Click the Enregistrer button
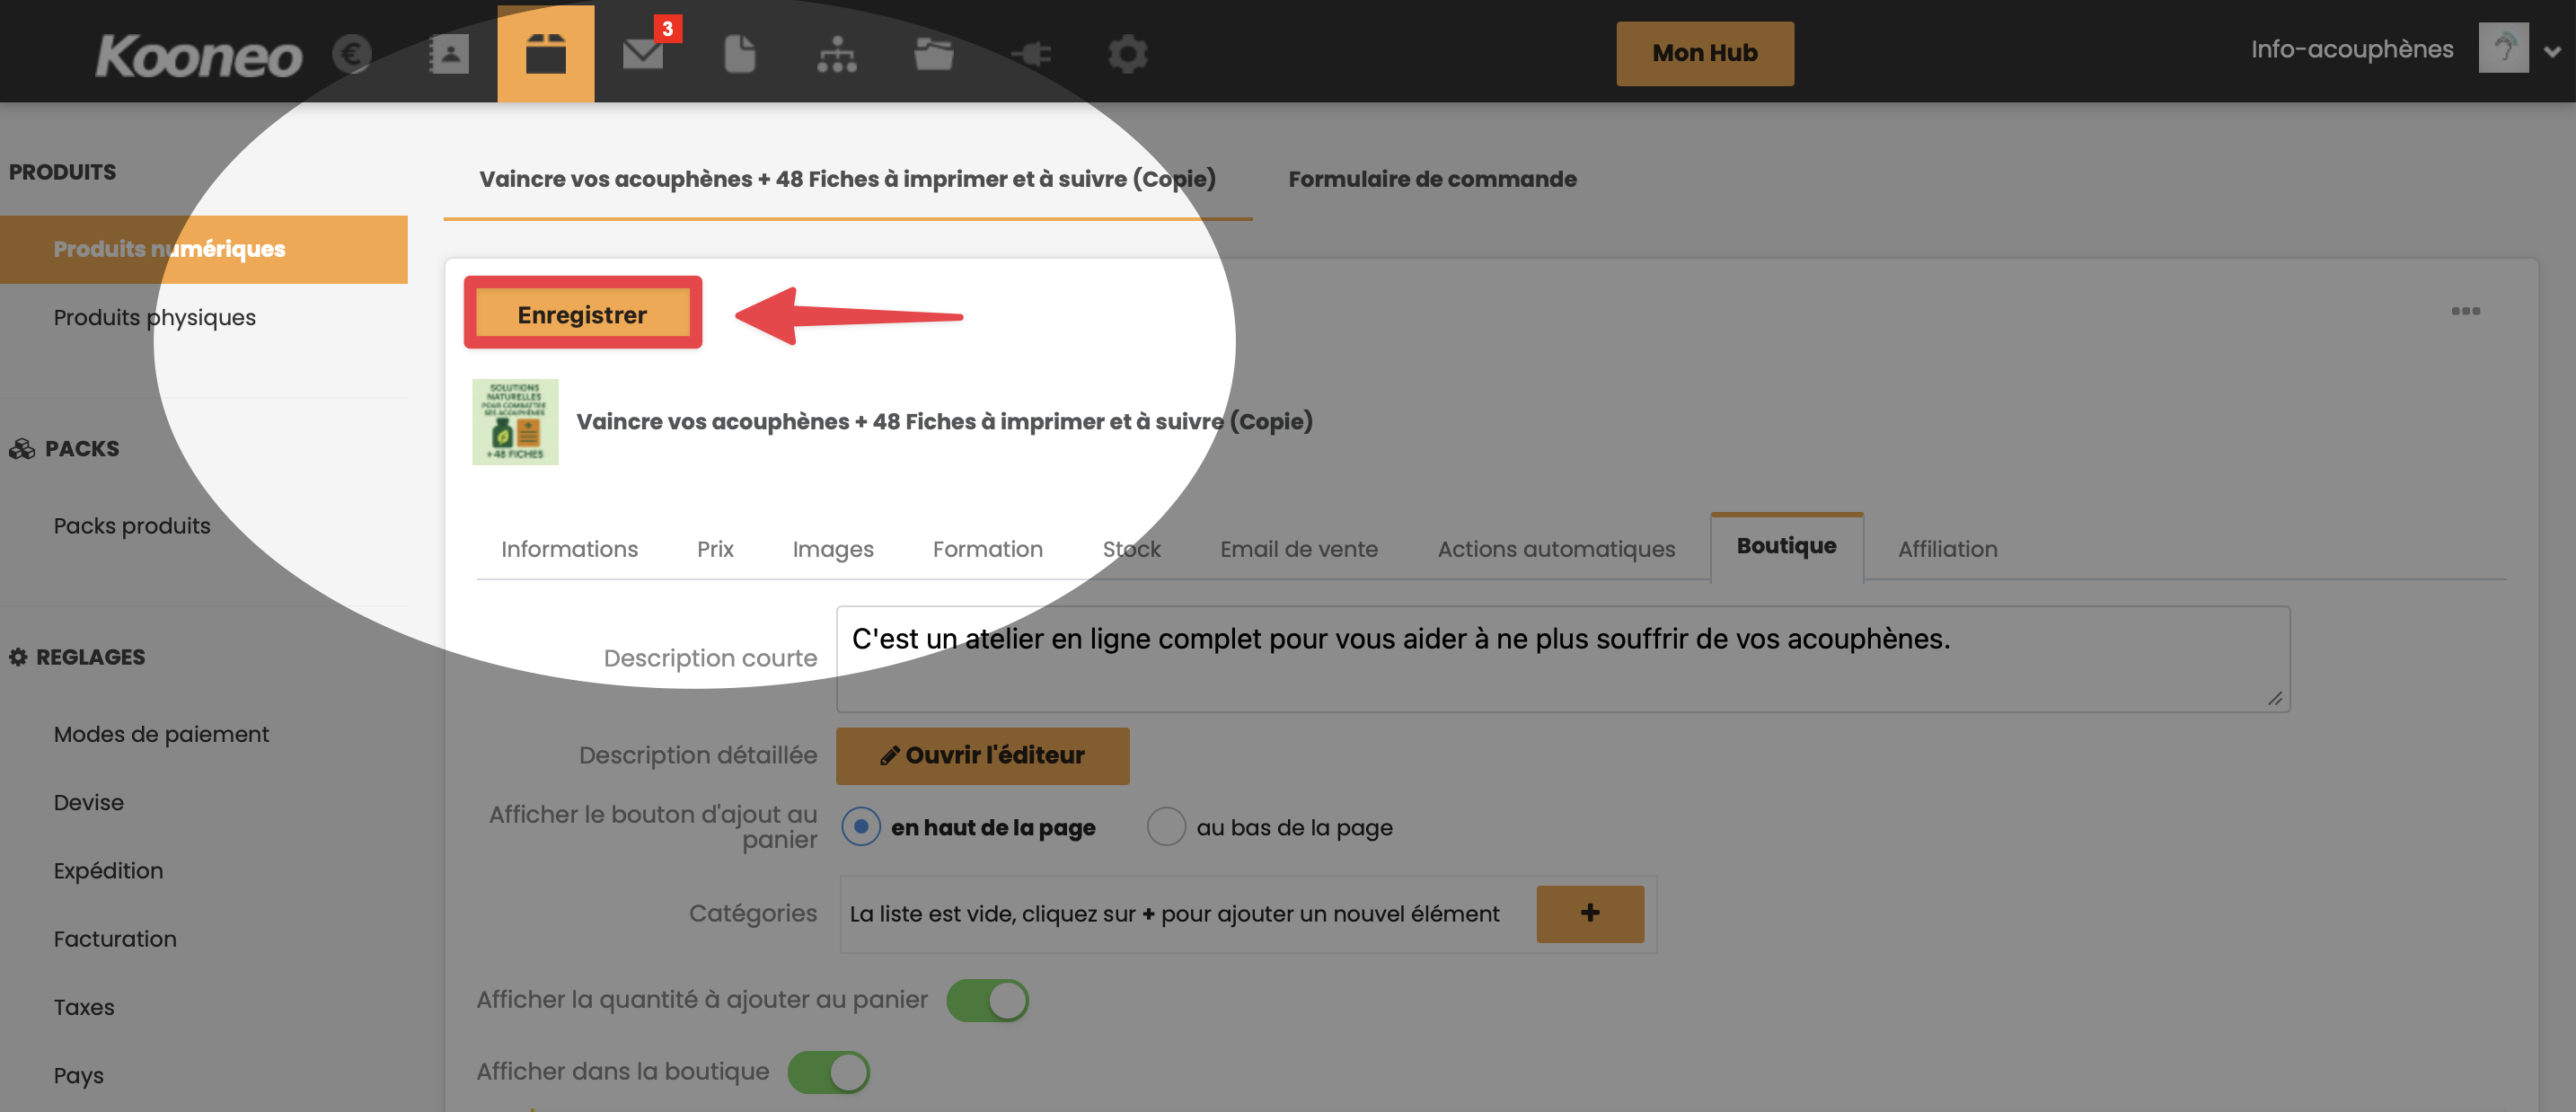The width and height of the screenshot is (2576, 1112). point(582,314)
